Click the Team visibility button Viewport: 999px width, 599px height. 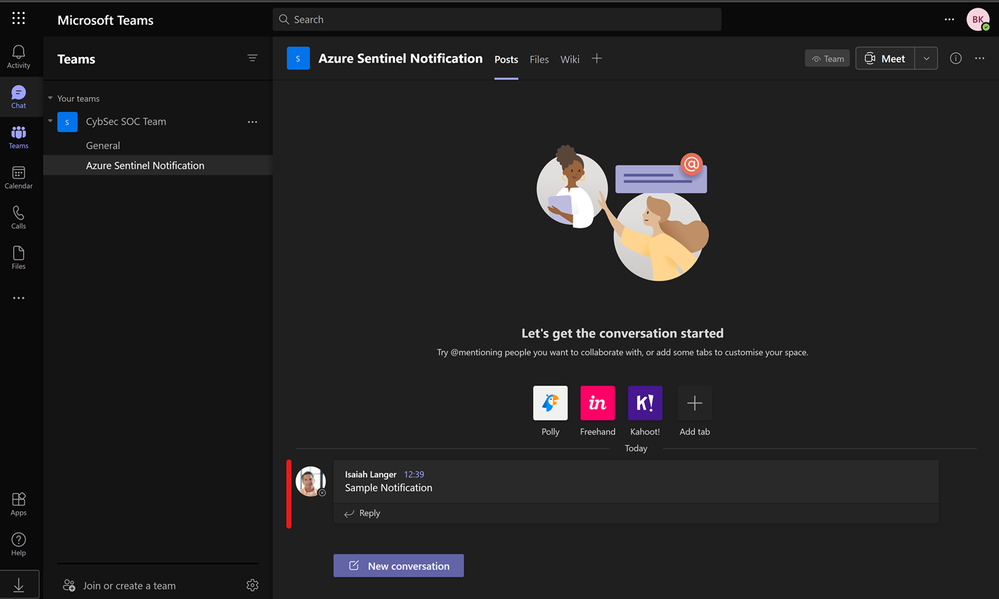(x=827, y=58)
